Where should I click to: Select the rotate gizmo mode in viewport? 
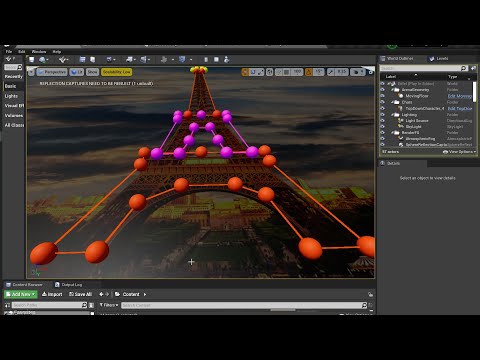[253, 72]
